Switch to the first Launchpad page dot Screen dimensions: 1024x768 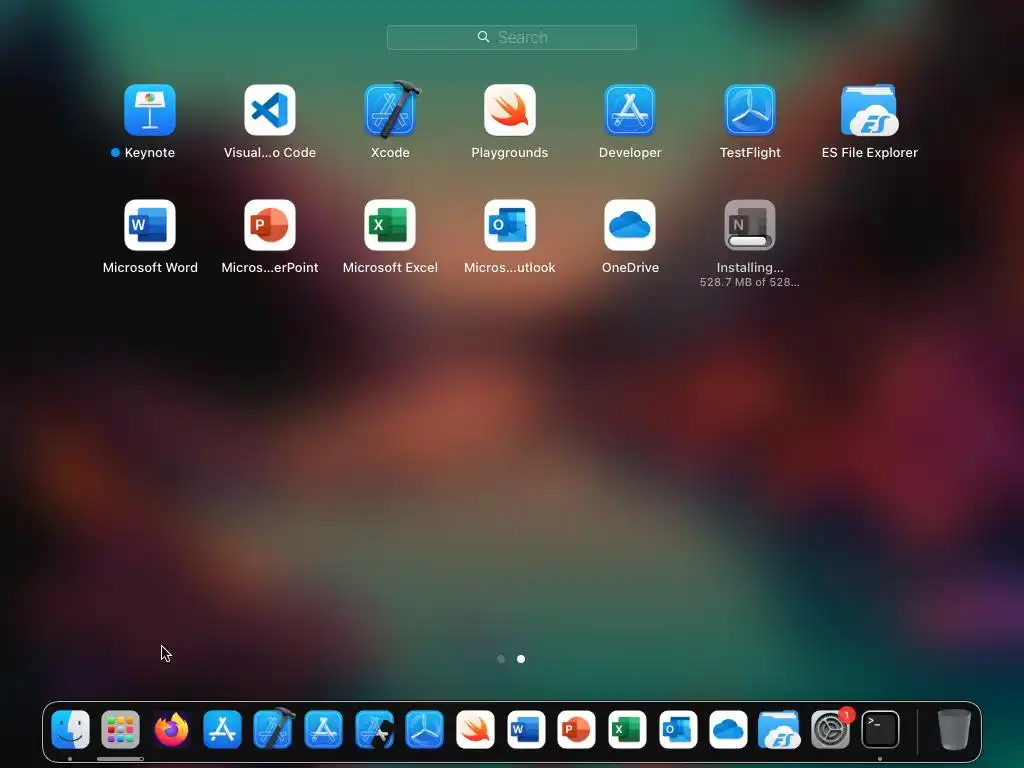pos(501,659)
